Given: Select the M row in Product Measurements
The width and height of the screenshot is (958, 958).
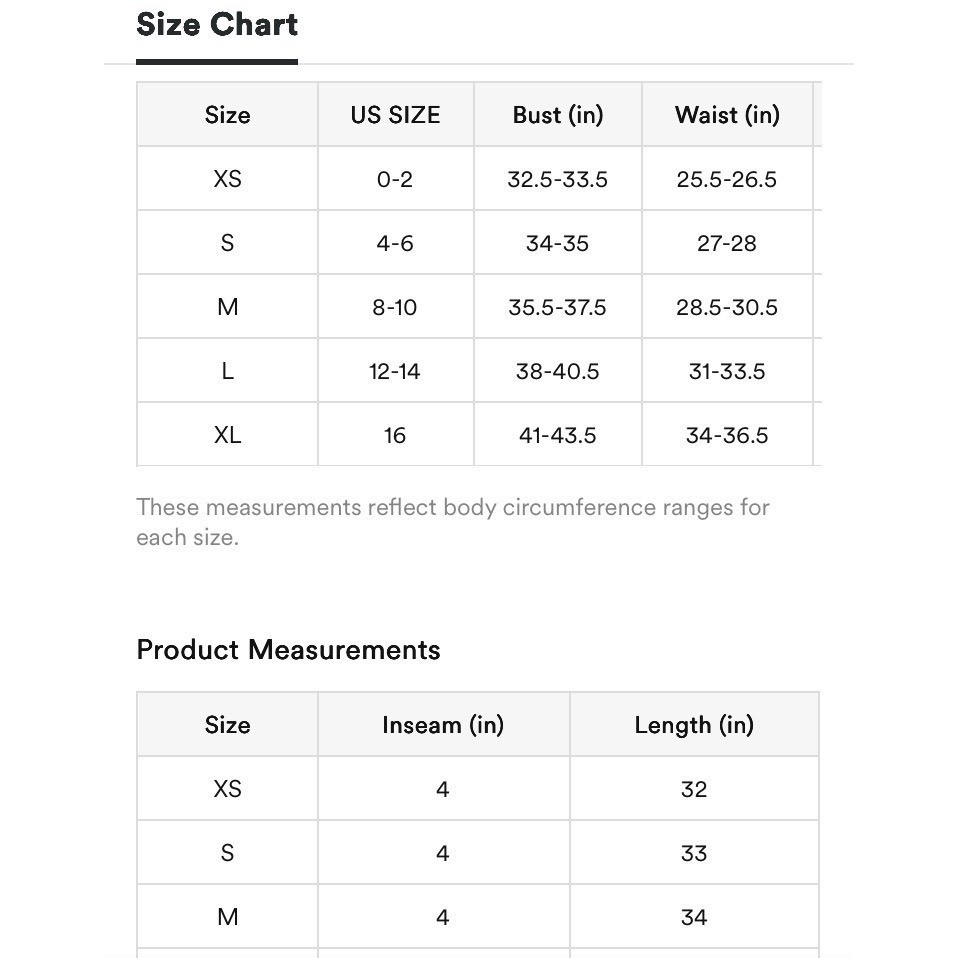Looking at the screenshot, I should pyautogui.click(x=478, y=917).
